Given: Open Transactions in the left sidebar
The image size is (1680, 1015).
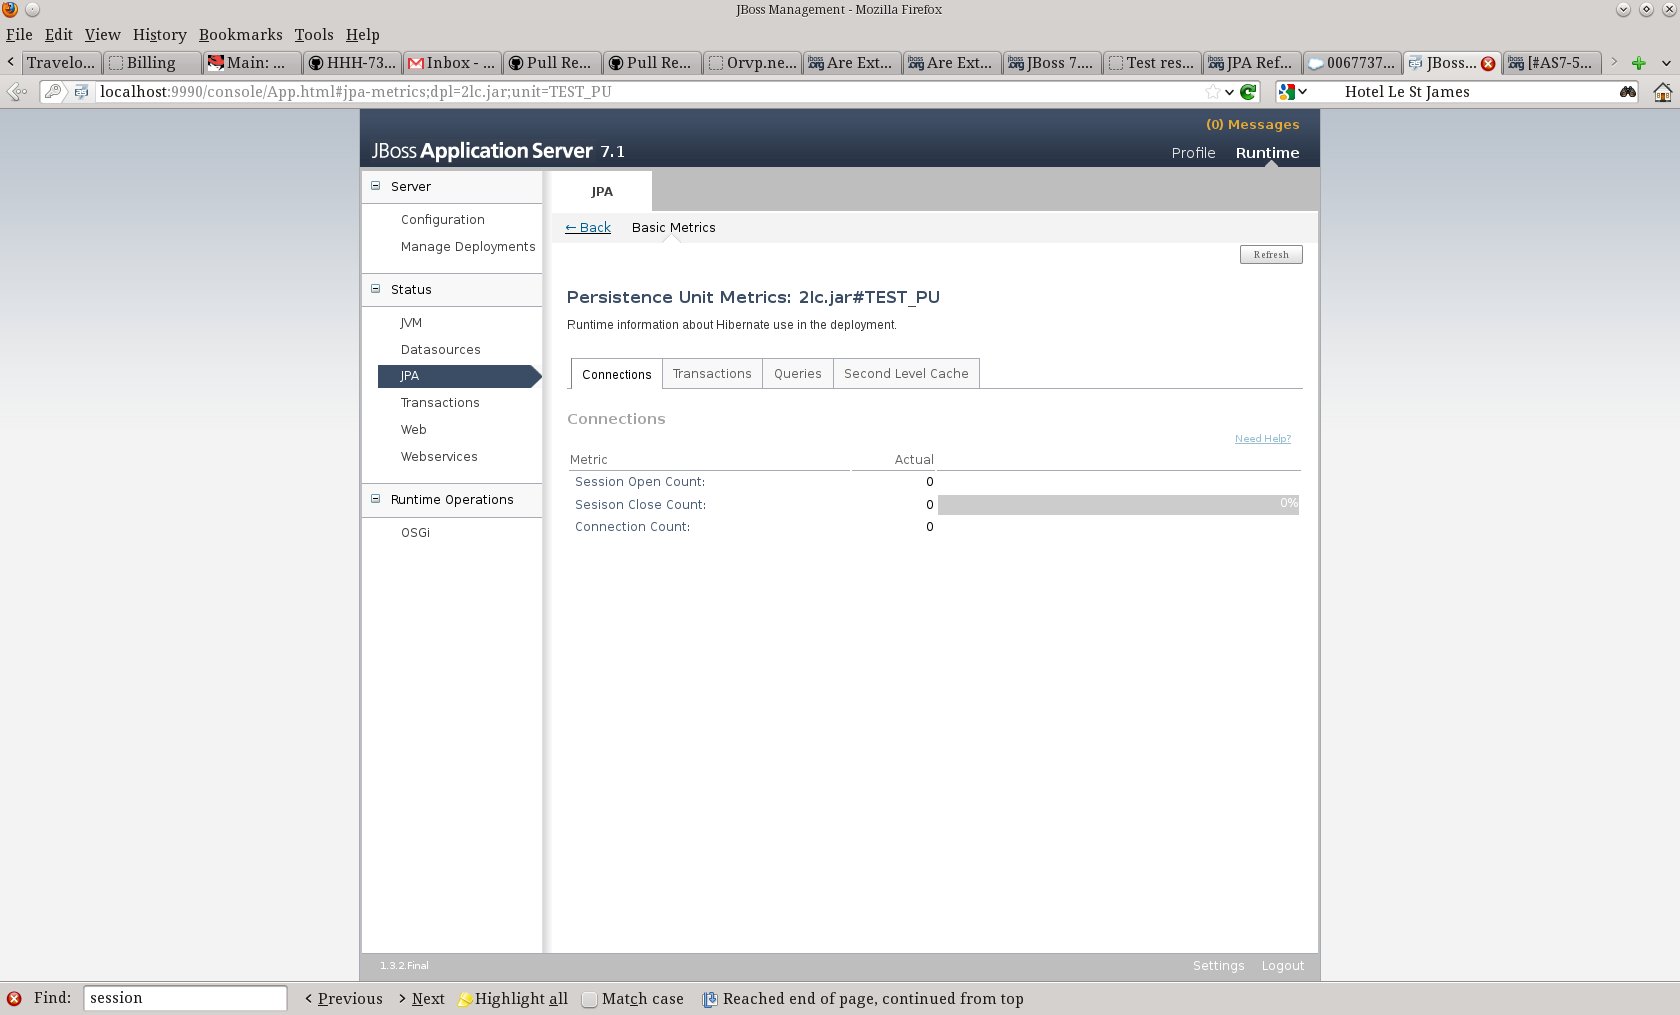Looking at the screenshot, I should coord(440,403).
